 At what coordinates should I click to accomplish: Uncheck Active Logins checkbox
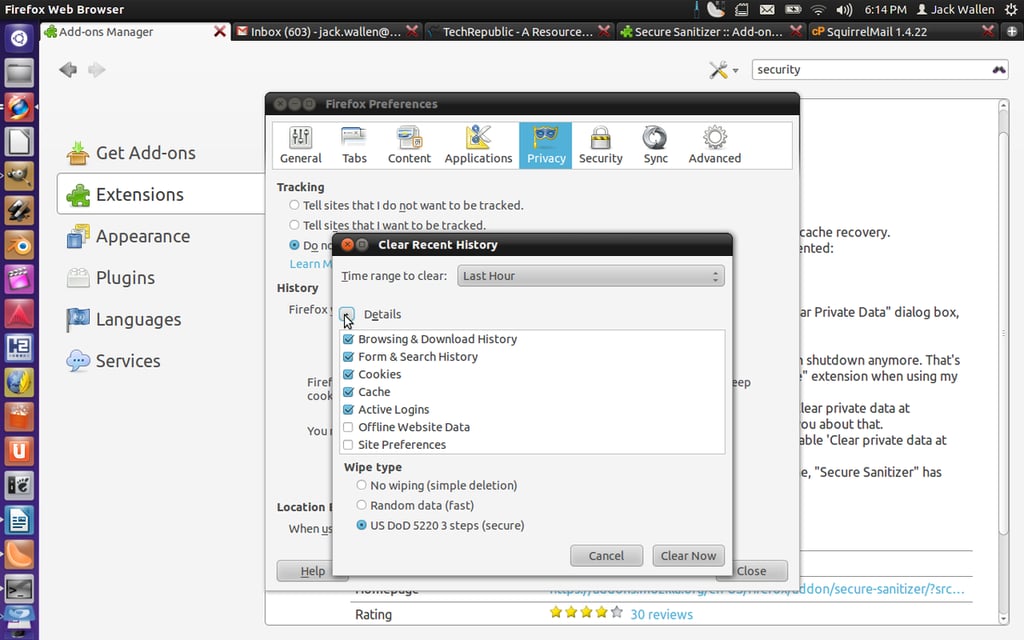[x=348, y=409]
